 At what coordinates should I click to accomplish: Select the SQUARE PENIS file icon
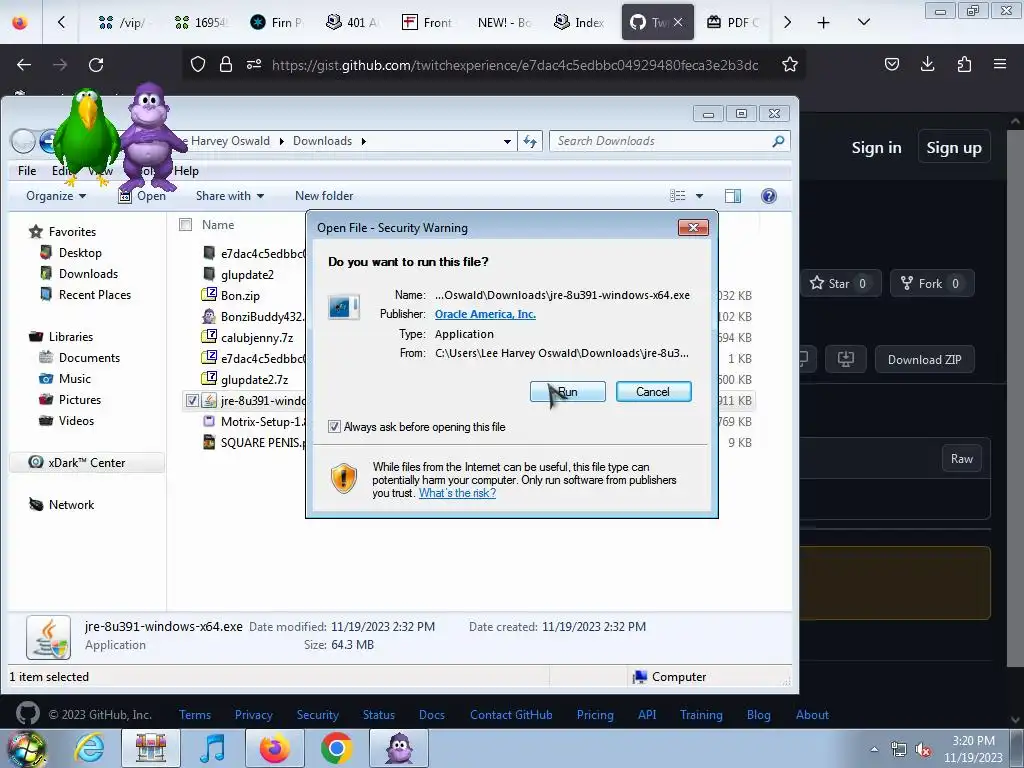coord(209,442)
